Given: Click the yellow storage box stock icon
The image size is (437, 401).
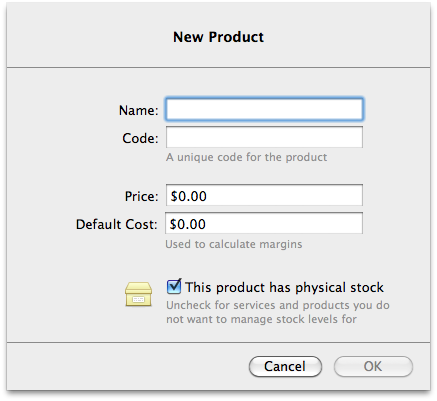Looking at the screenshot, I should point(138,295).
